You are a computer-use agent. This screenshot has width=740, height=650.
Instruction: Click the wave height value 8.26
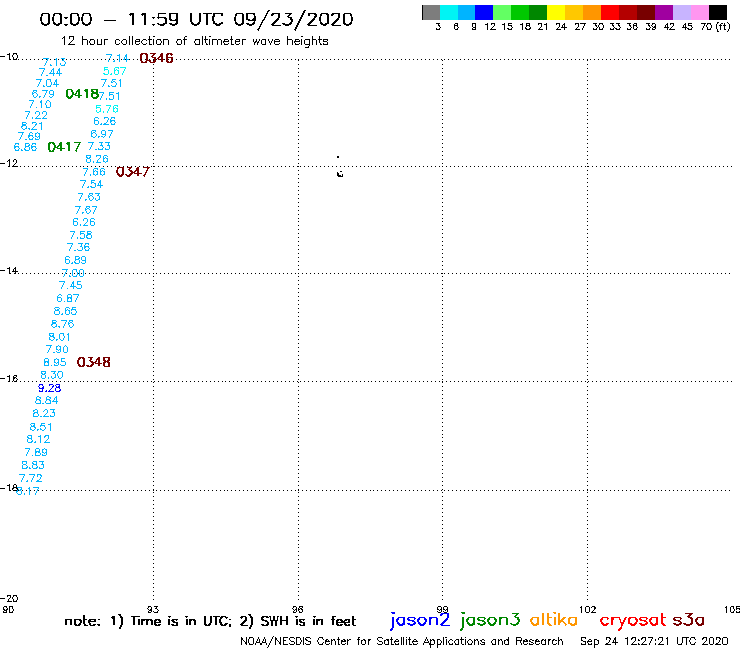coord(97,159)
